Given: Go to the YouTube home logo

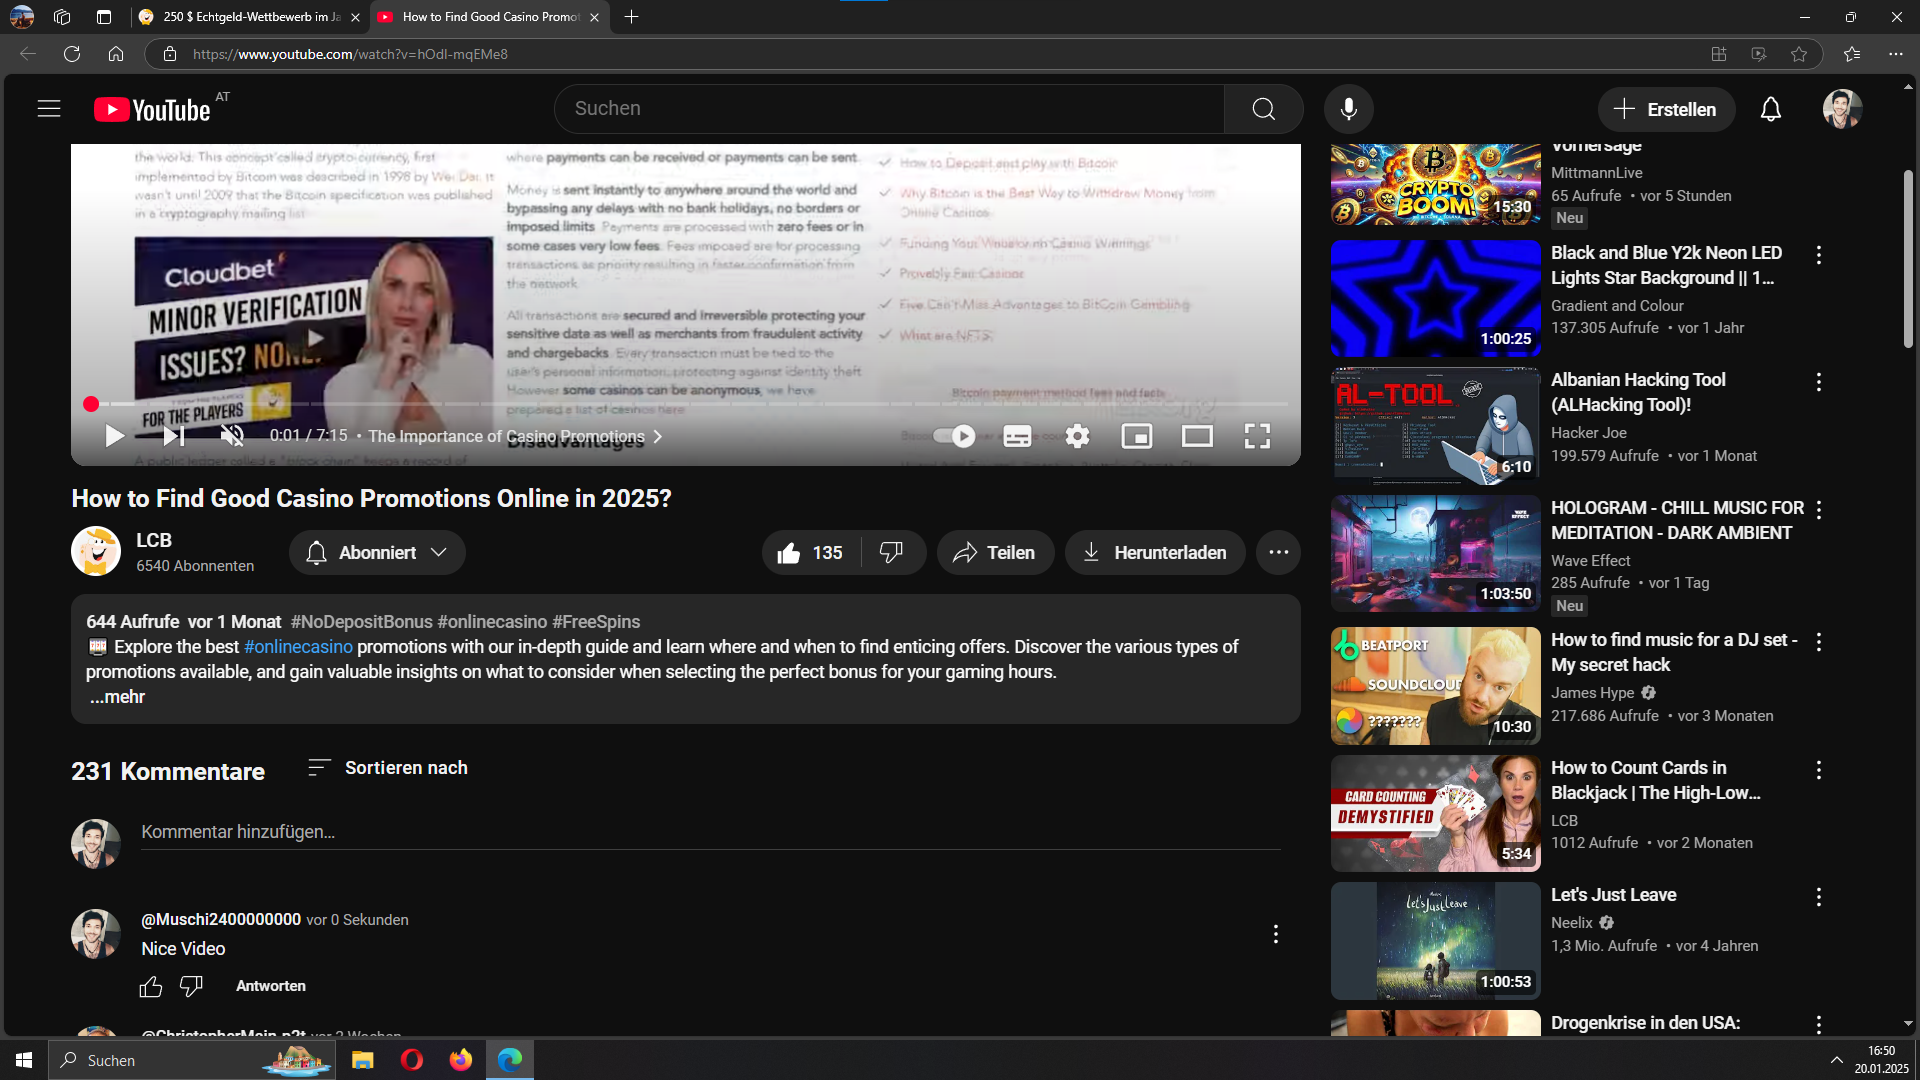Looking at the screenshot, I should click(x=152, y=109).
